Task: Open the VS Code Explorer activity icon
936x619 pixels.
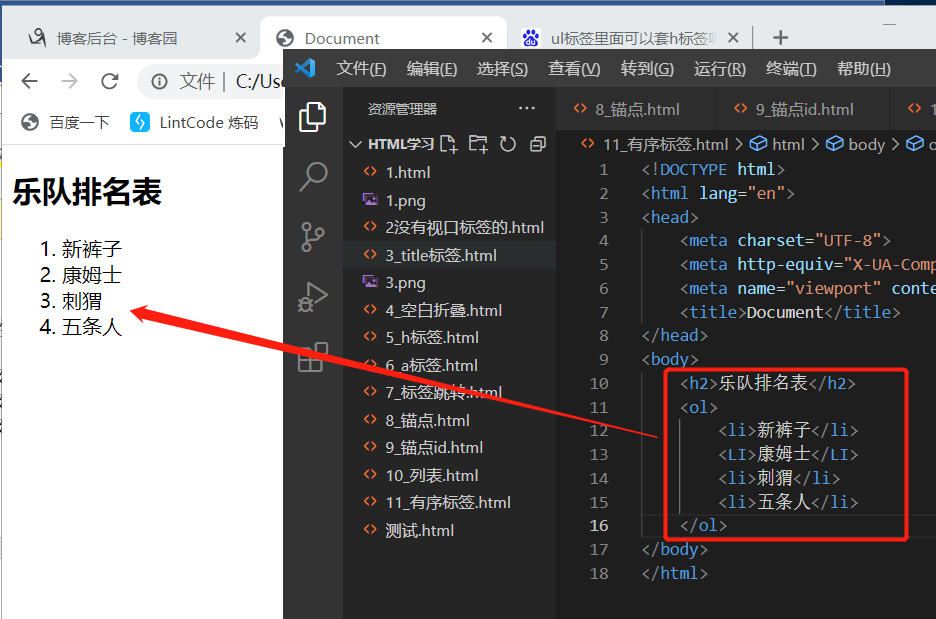Action: (x=313, y=116)
